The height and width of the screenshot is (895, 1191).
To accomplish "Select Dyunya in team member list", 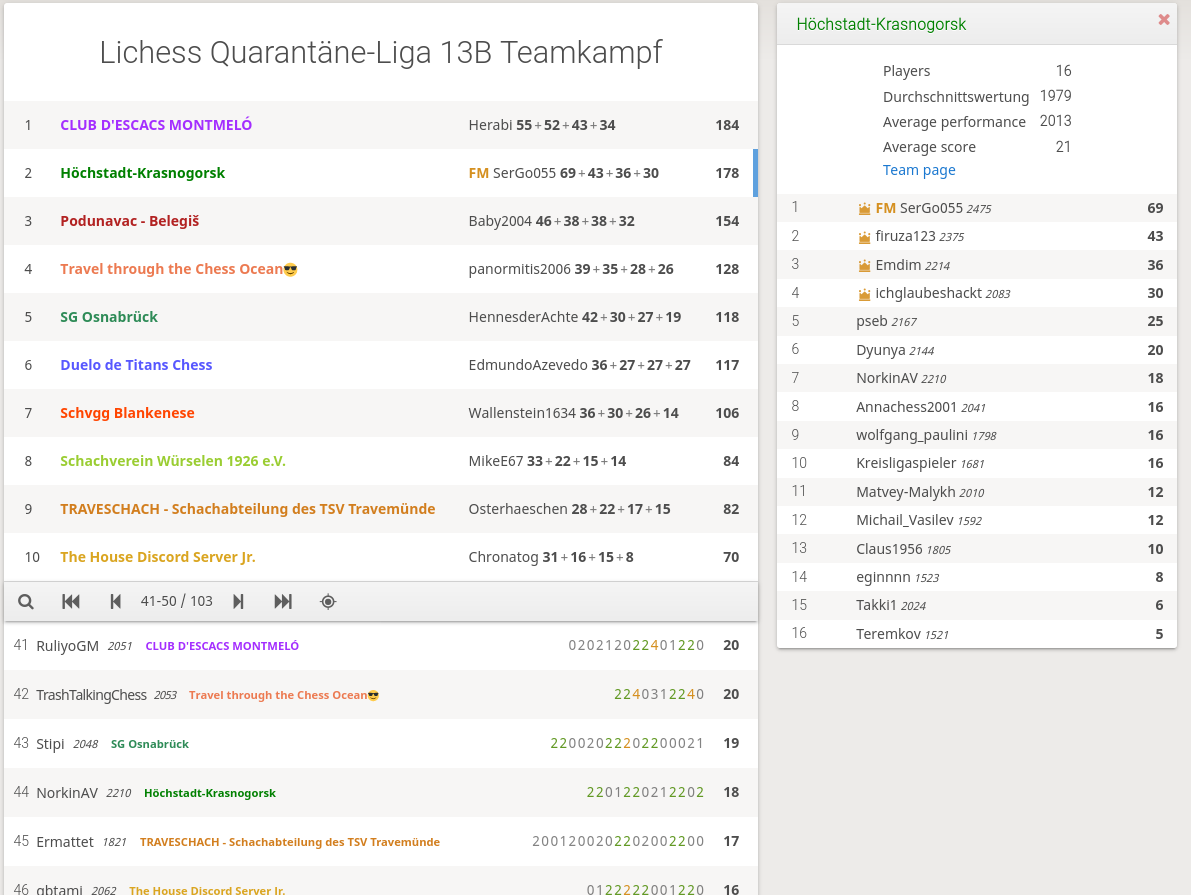I will pos(977,350).
